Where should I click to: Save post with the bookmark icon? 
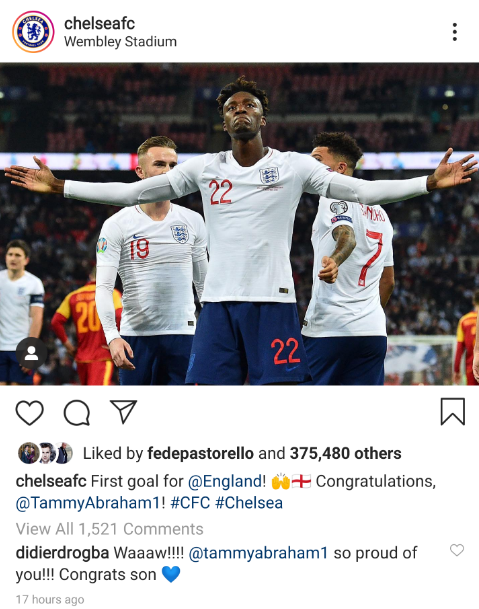pyautogui.click(x=453, y=411)
